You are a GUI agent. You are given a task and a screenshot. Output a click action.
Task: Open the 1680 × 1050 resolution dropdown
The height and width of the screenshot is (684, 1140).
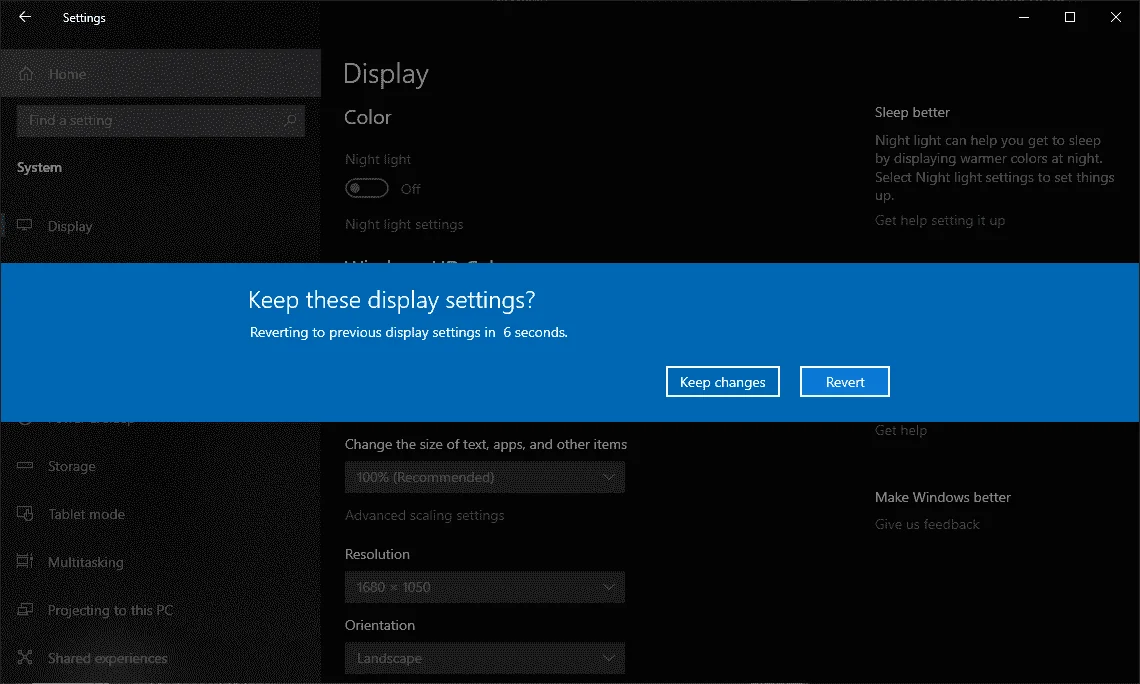pyautogui.click(x=484, y=587)
